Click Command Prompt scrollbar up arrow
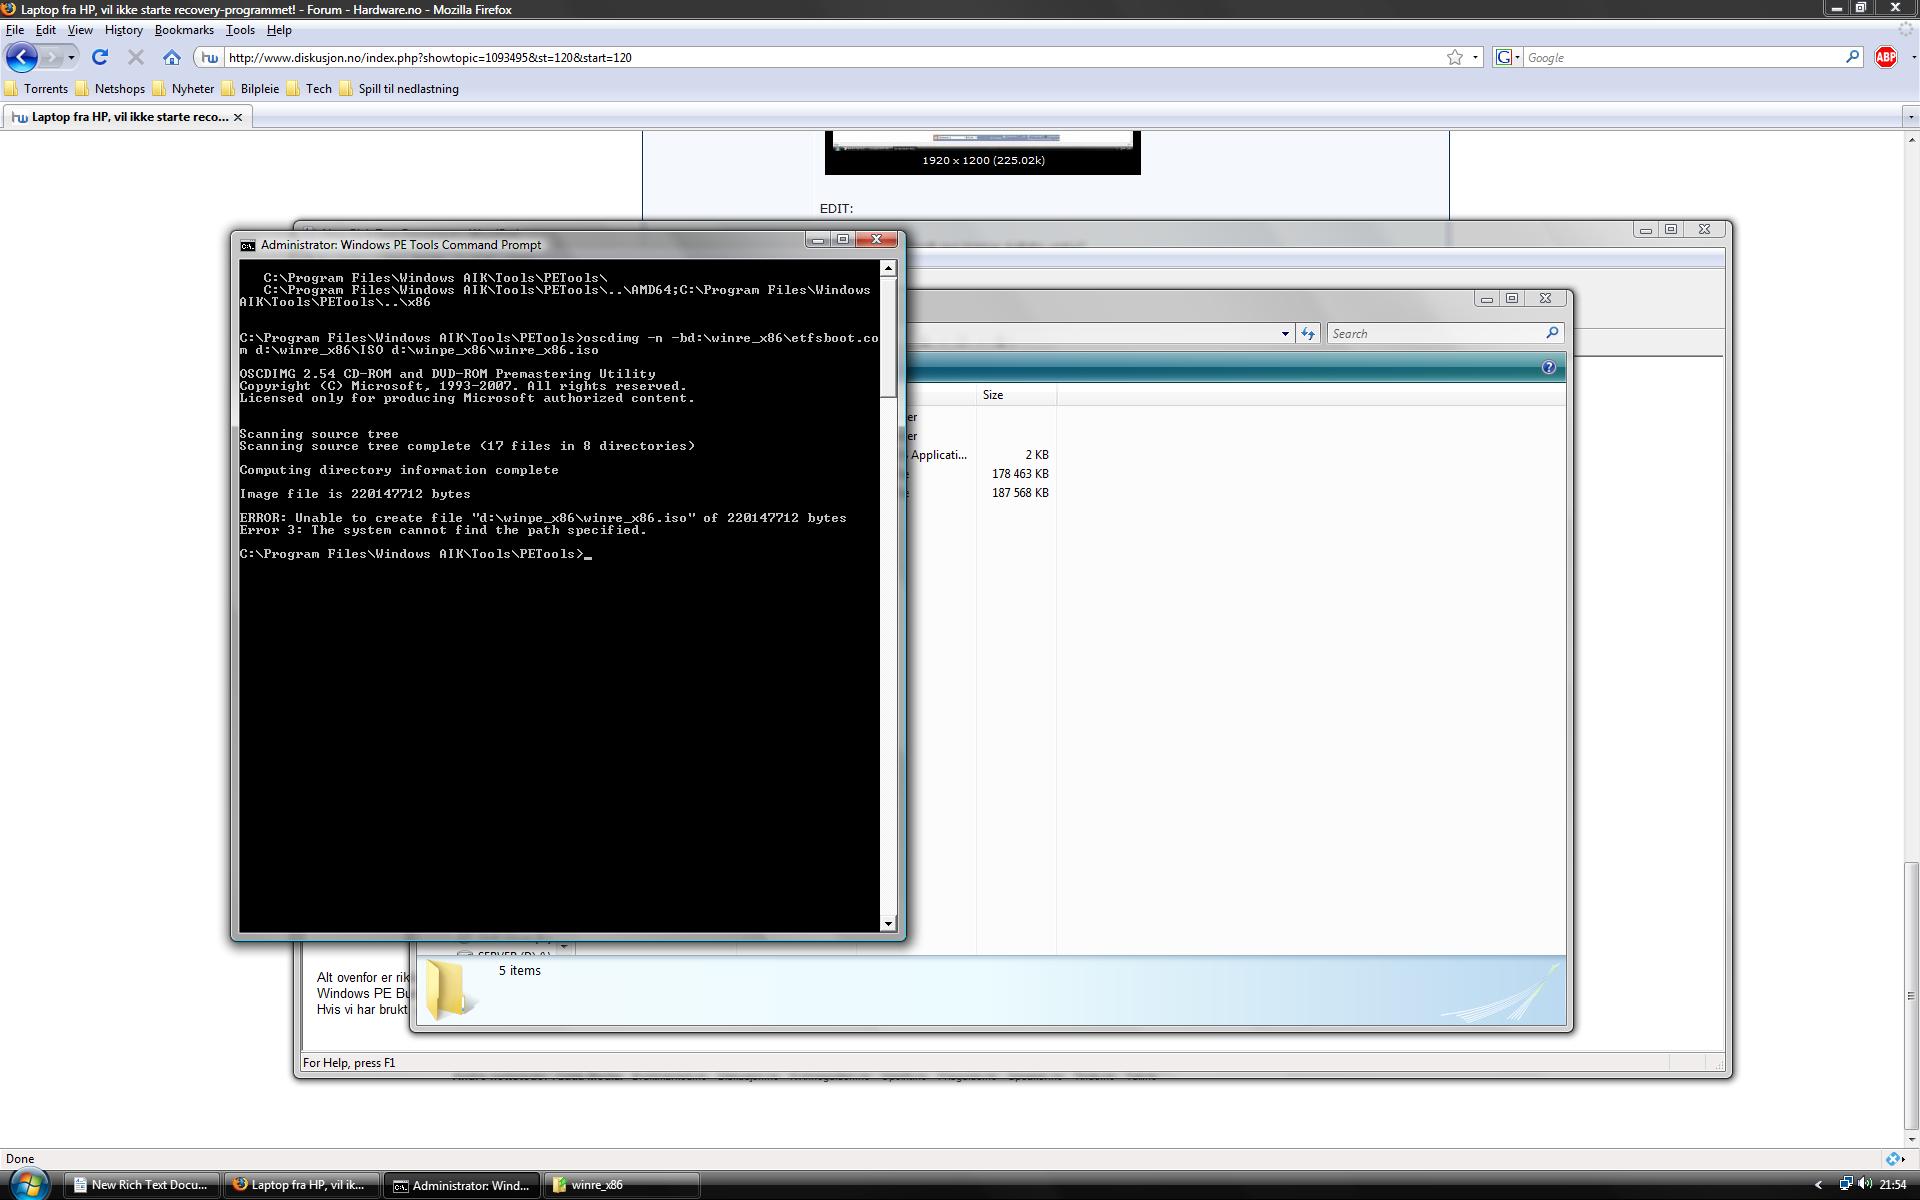This screenshot has height=1200, width=1920. tap(888, 268)
